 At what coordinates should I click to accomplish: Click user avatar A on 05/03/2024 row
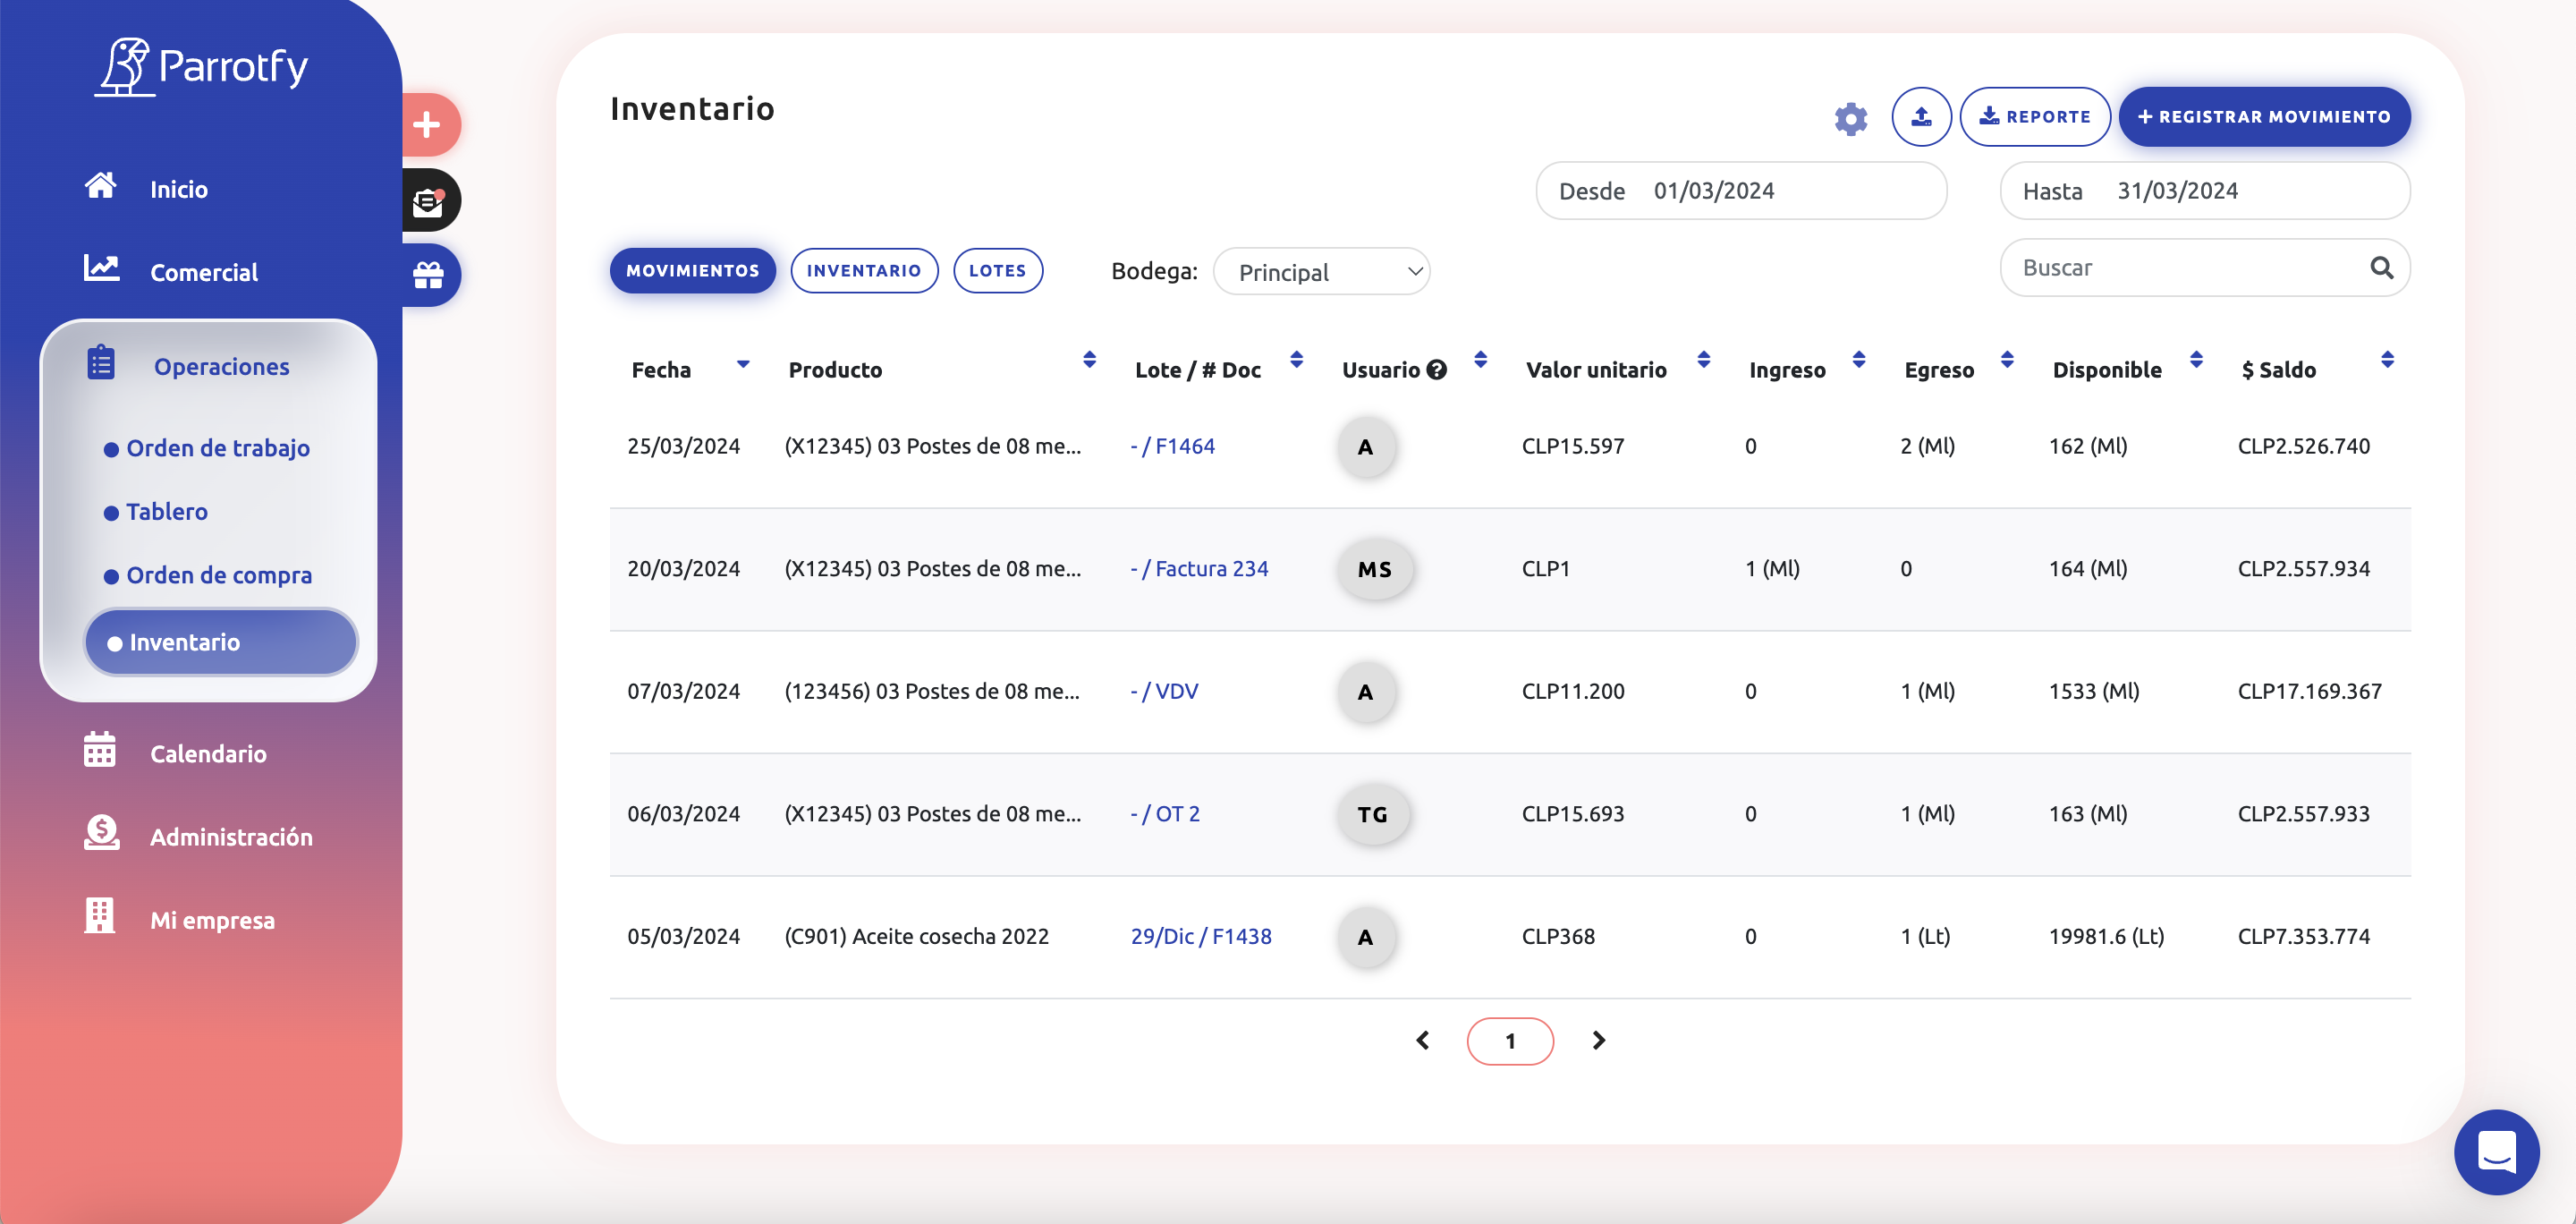1365,937
